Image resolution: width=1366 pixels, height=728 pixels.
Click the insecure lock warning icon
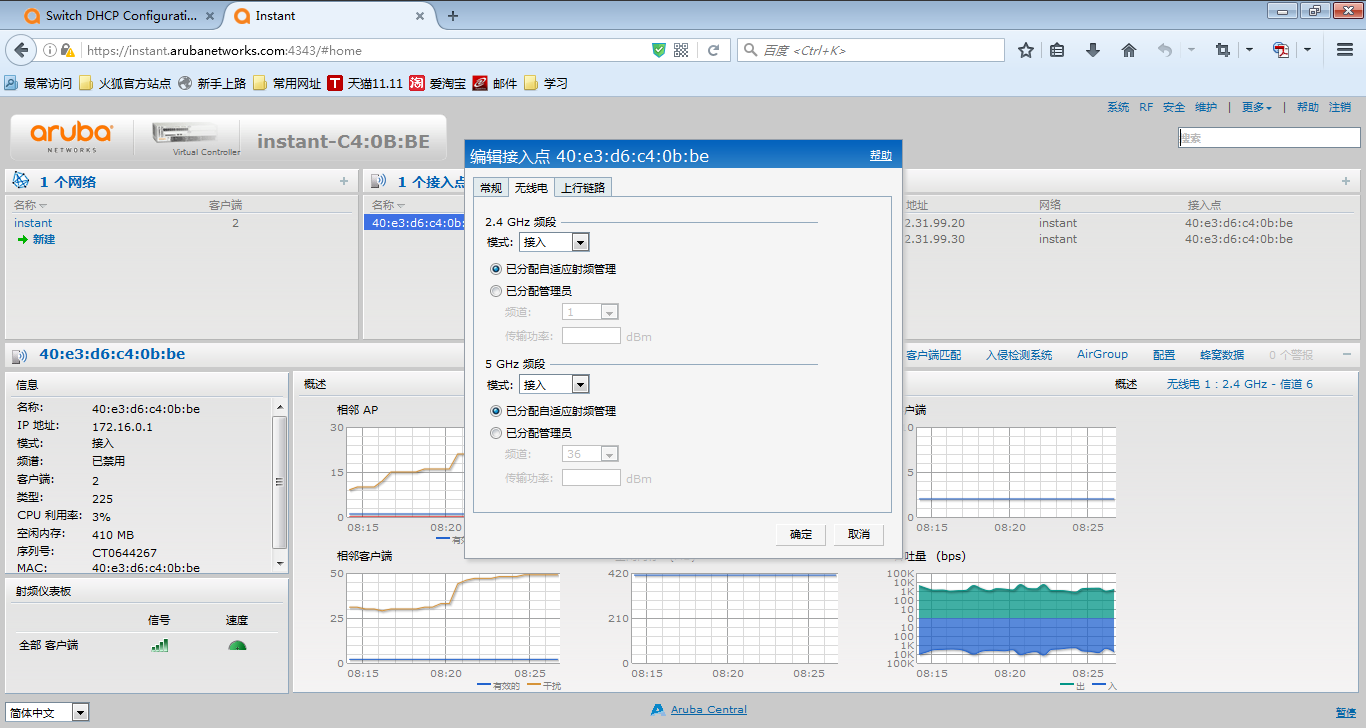pyautogui.click(x=67, y=50)
